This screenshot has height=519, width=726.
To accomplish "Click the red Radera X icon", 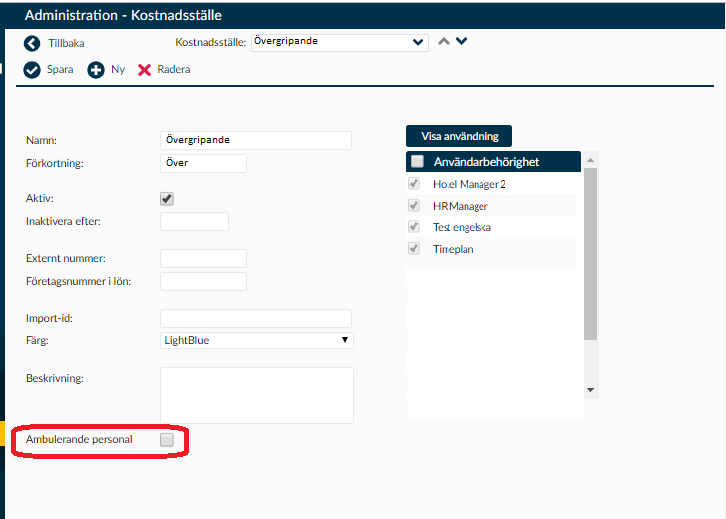I will pyautogui.click(x=144, y=70).
